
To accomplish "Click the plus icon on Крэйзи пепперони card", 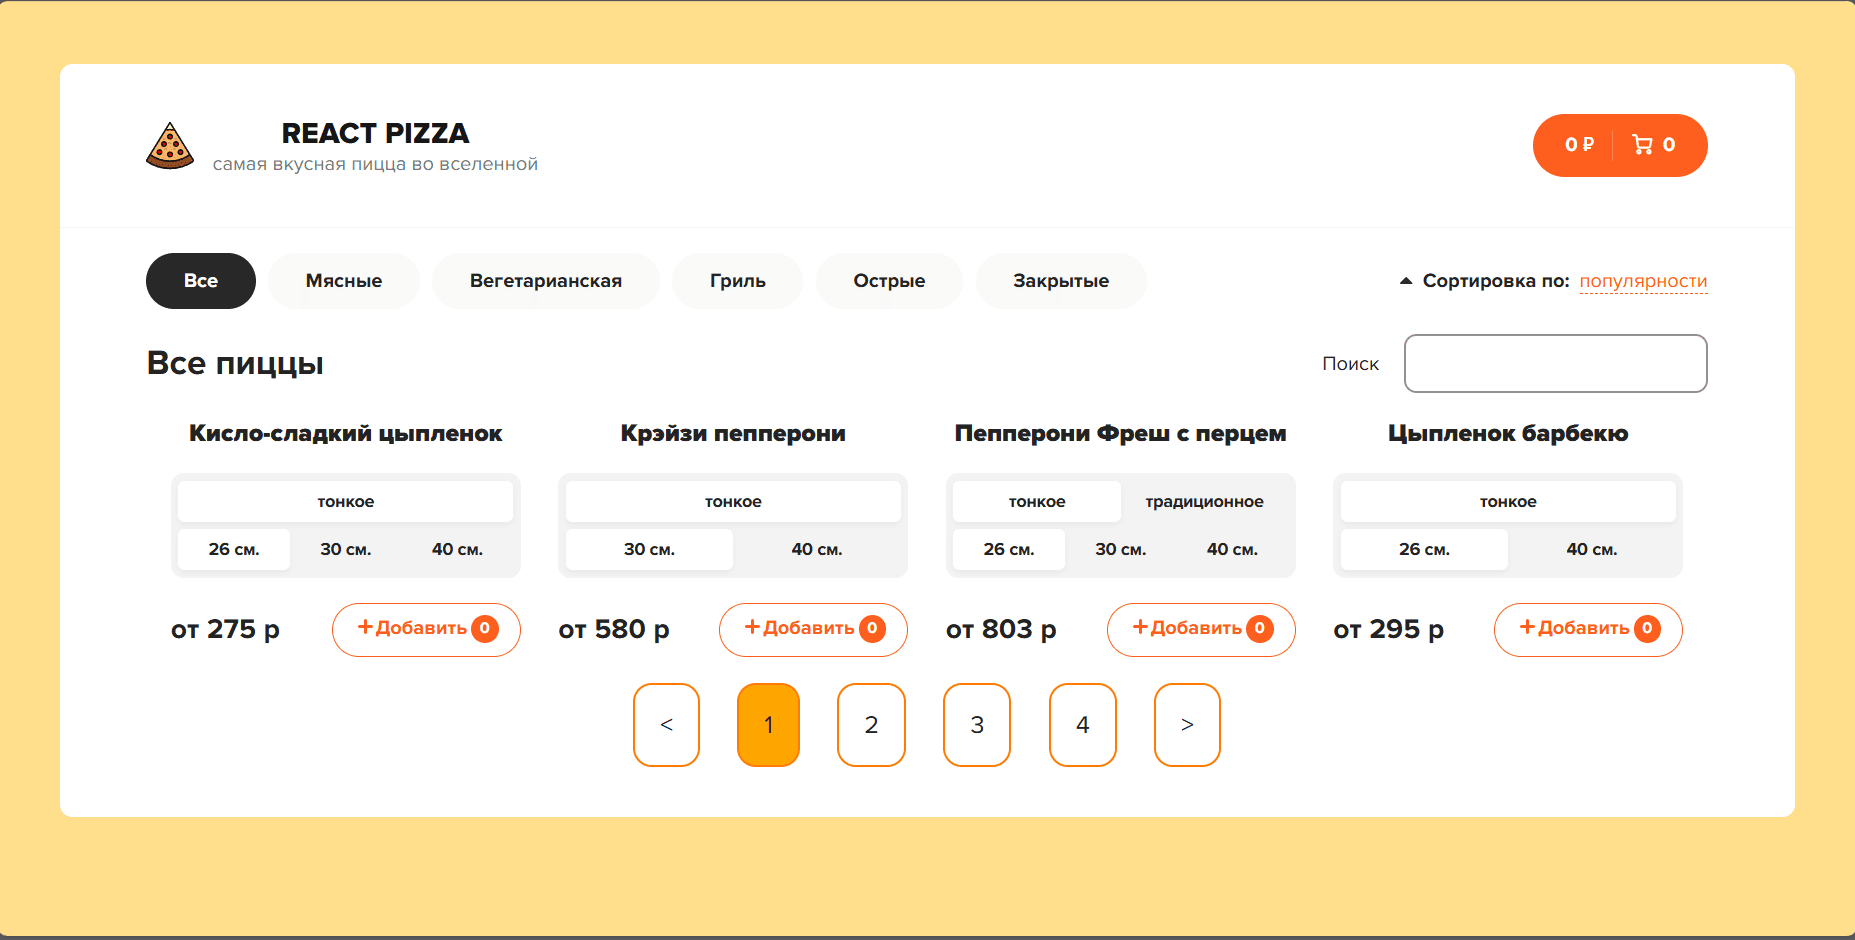I will (753, 626).
